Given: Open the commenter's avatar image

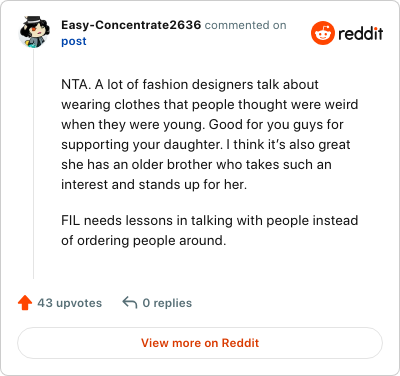Looking at the screenshot, I should (34, 32).
